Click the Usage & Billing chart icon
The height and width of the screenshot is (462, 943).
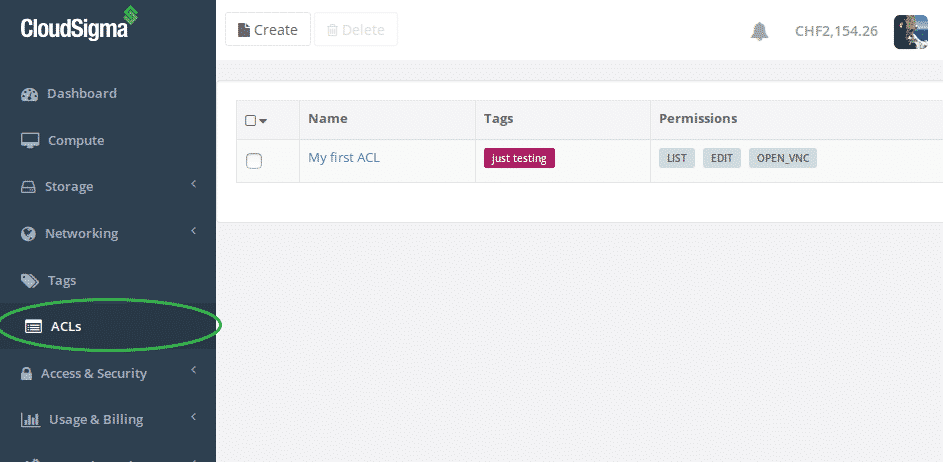(30, 419)
